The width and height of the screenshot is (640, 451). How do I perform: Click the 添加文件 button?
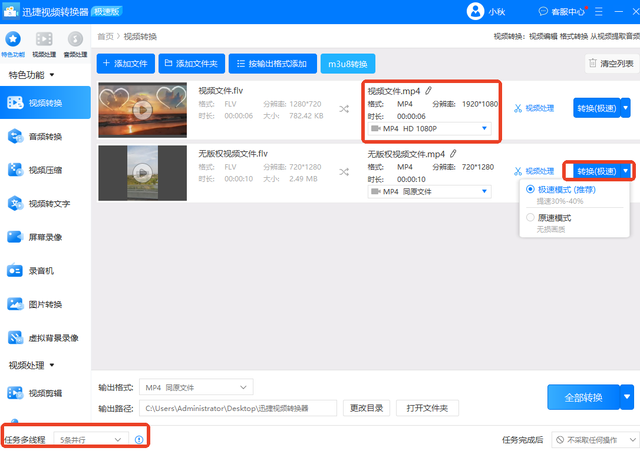click(126, 64)
